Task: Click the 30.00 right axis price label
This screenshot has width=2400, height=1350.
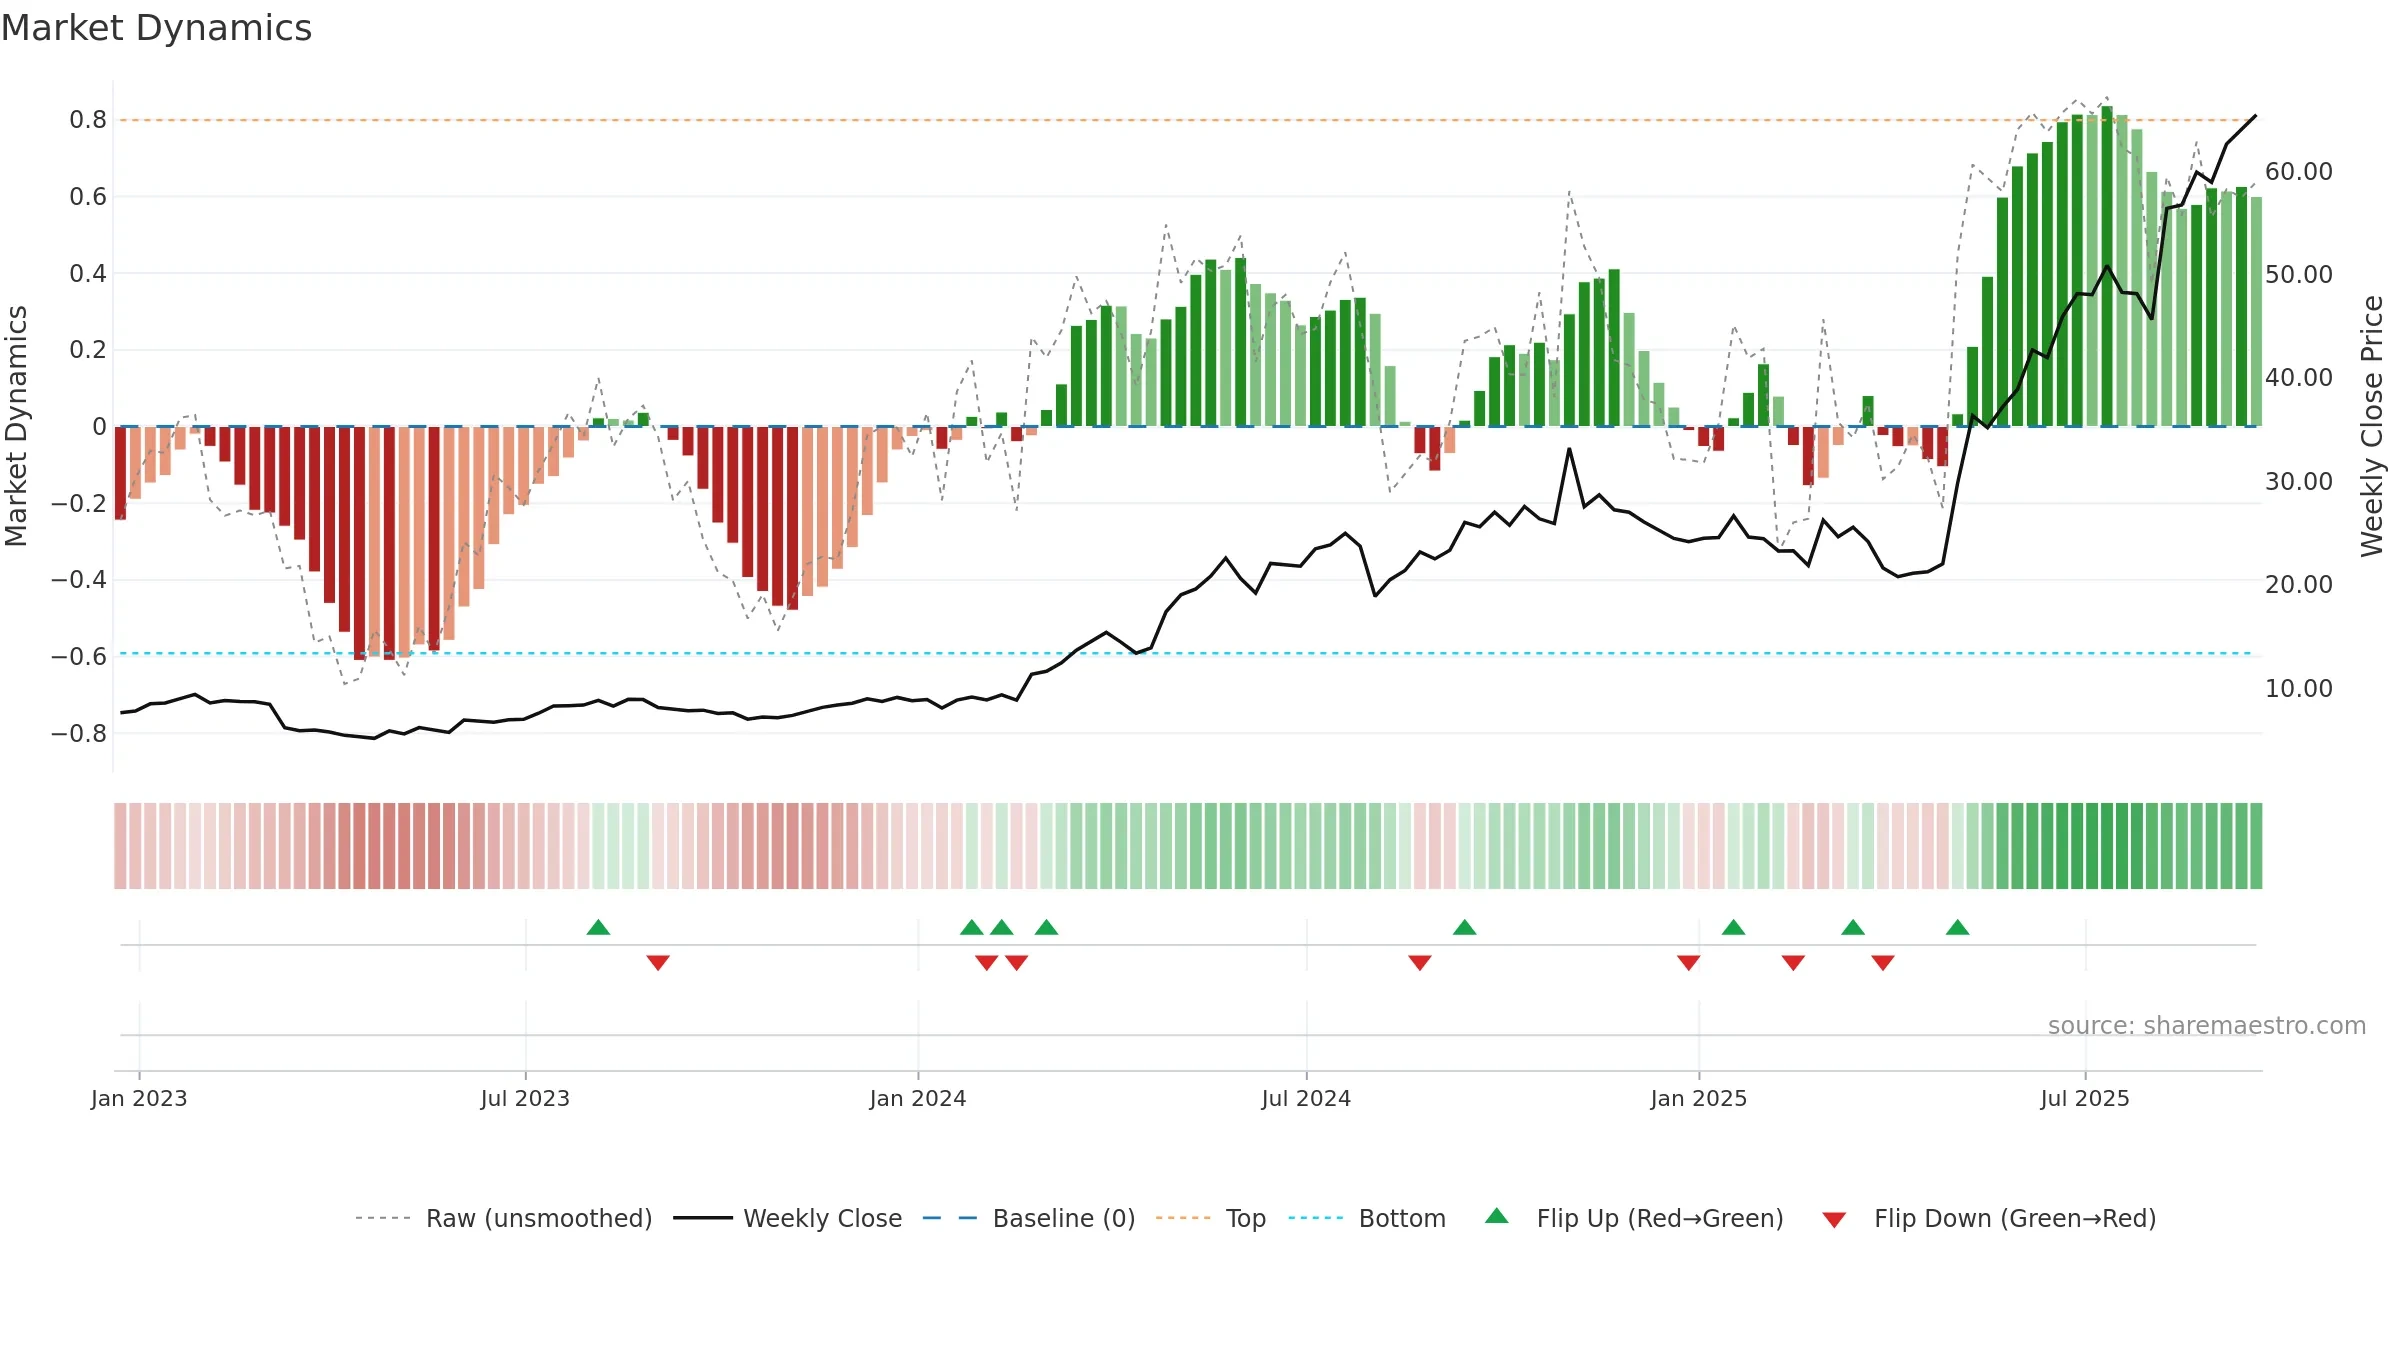Action: tap(2299, 482)
